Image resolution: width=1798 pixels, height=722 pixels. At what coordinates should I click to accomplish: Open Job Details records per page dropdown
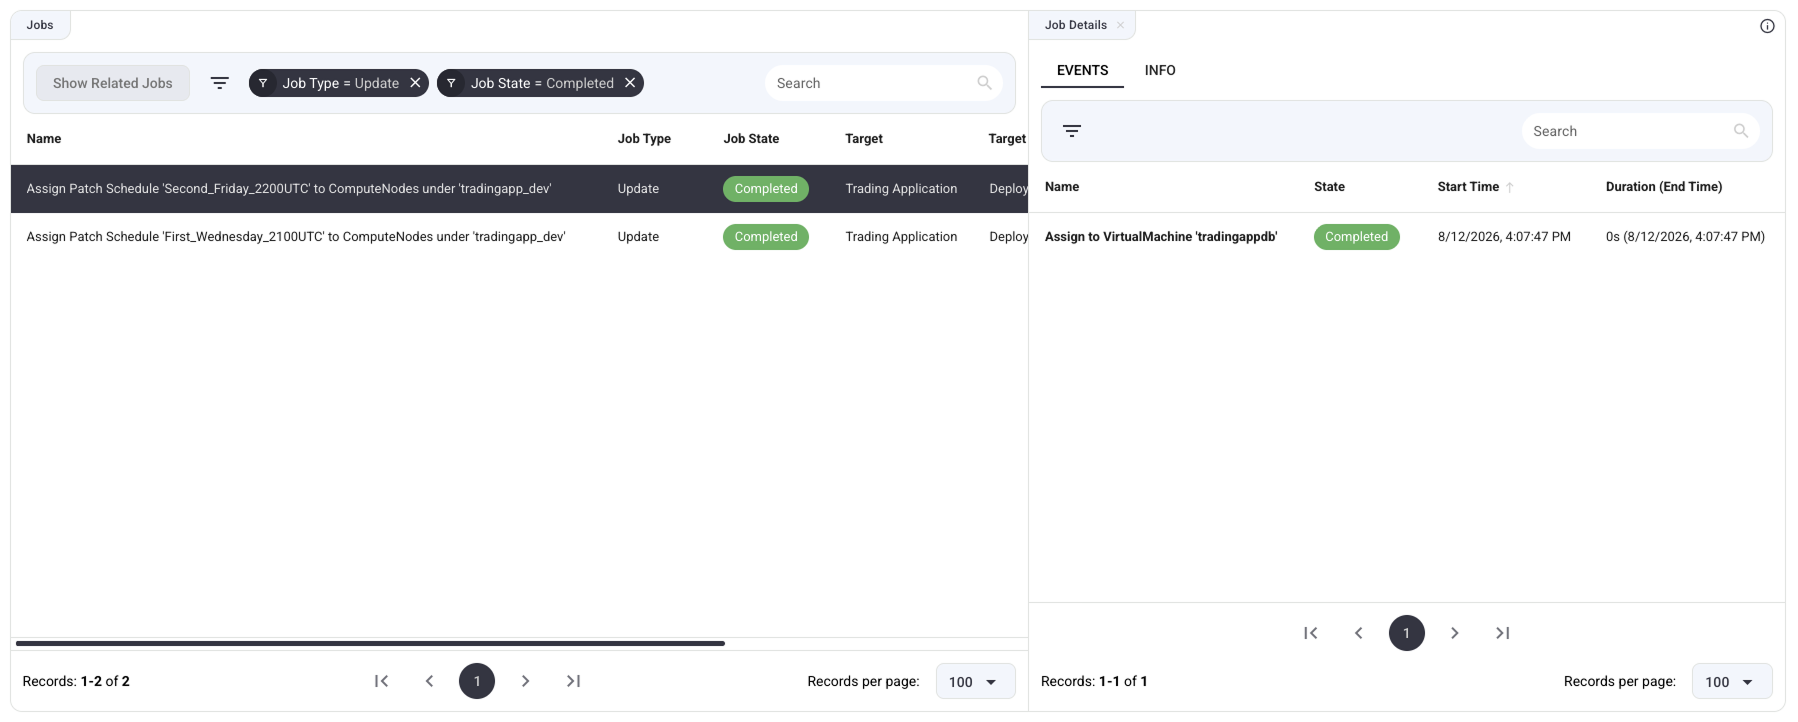coord(1732,681)
